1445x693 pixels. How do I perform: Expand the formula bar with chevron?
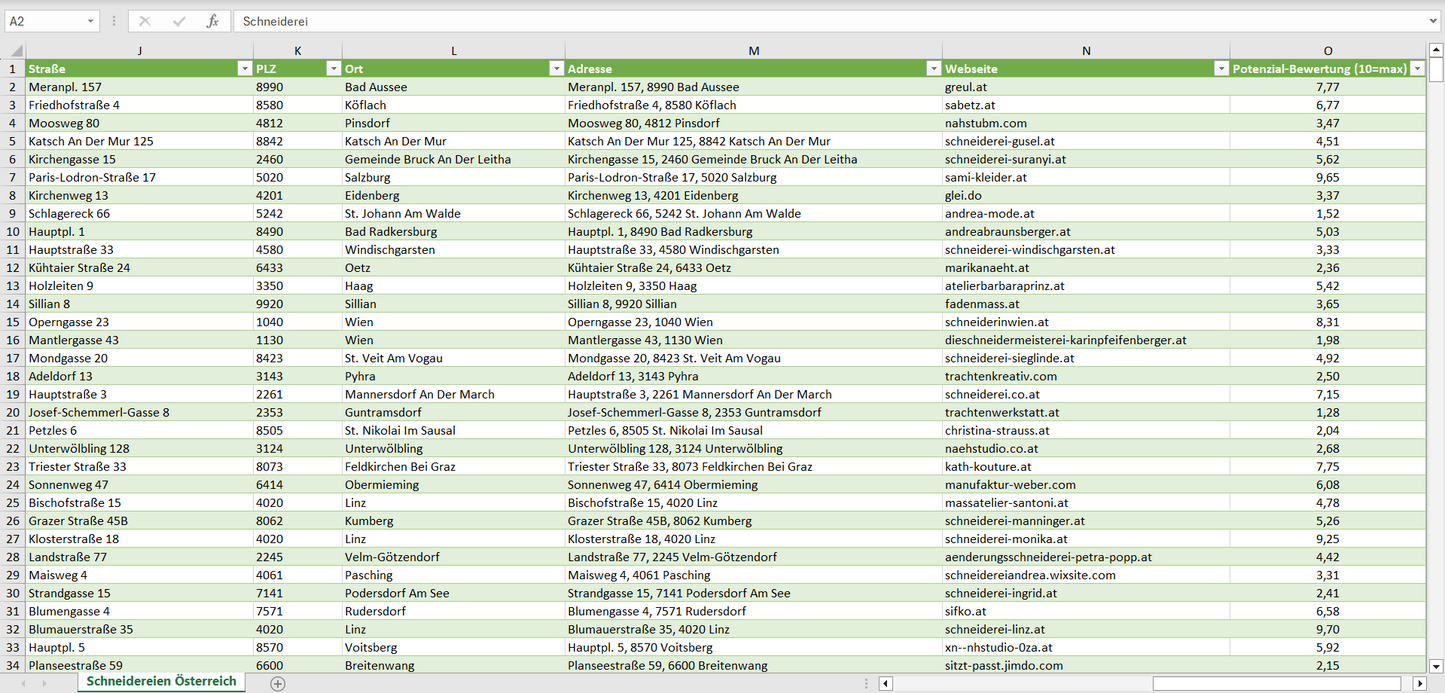coord(1434,21)
